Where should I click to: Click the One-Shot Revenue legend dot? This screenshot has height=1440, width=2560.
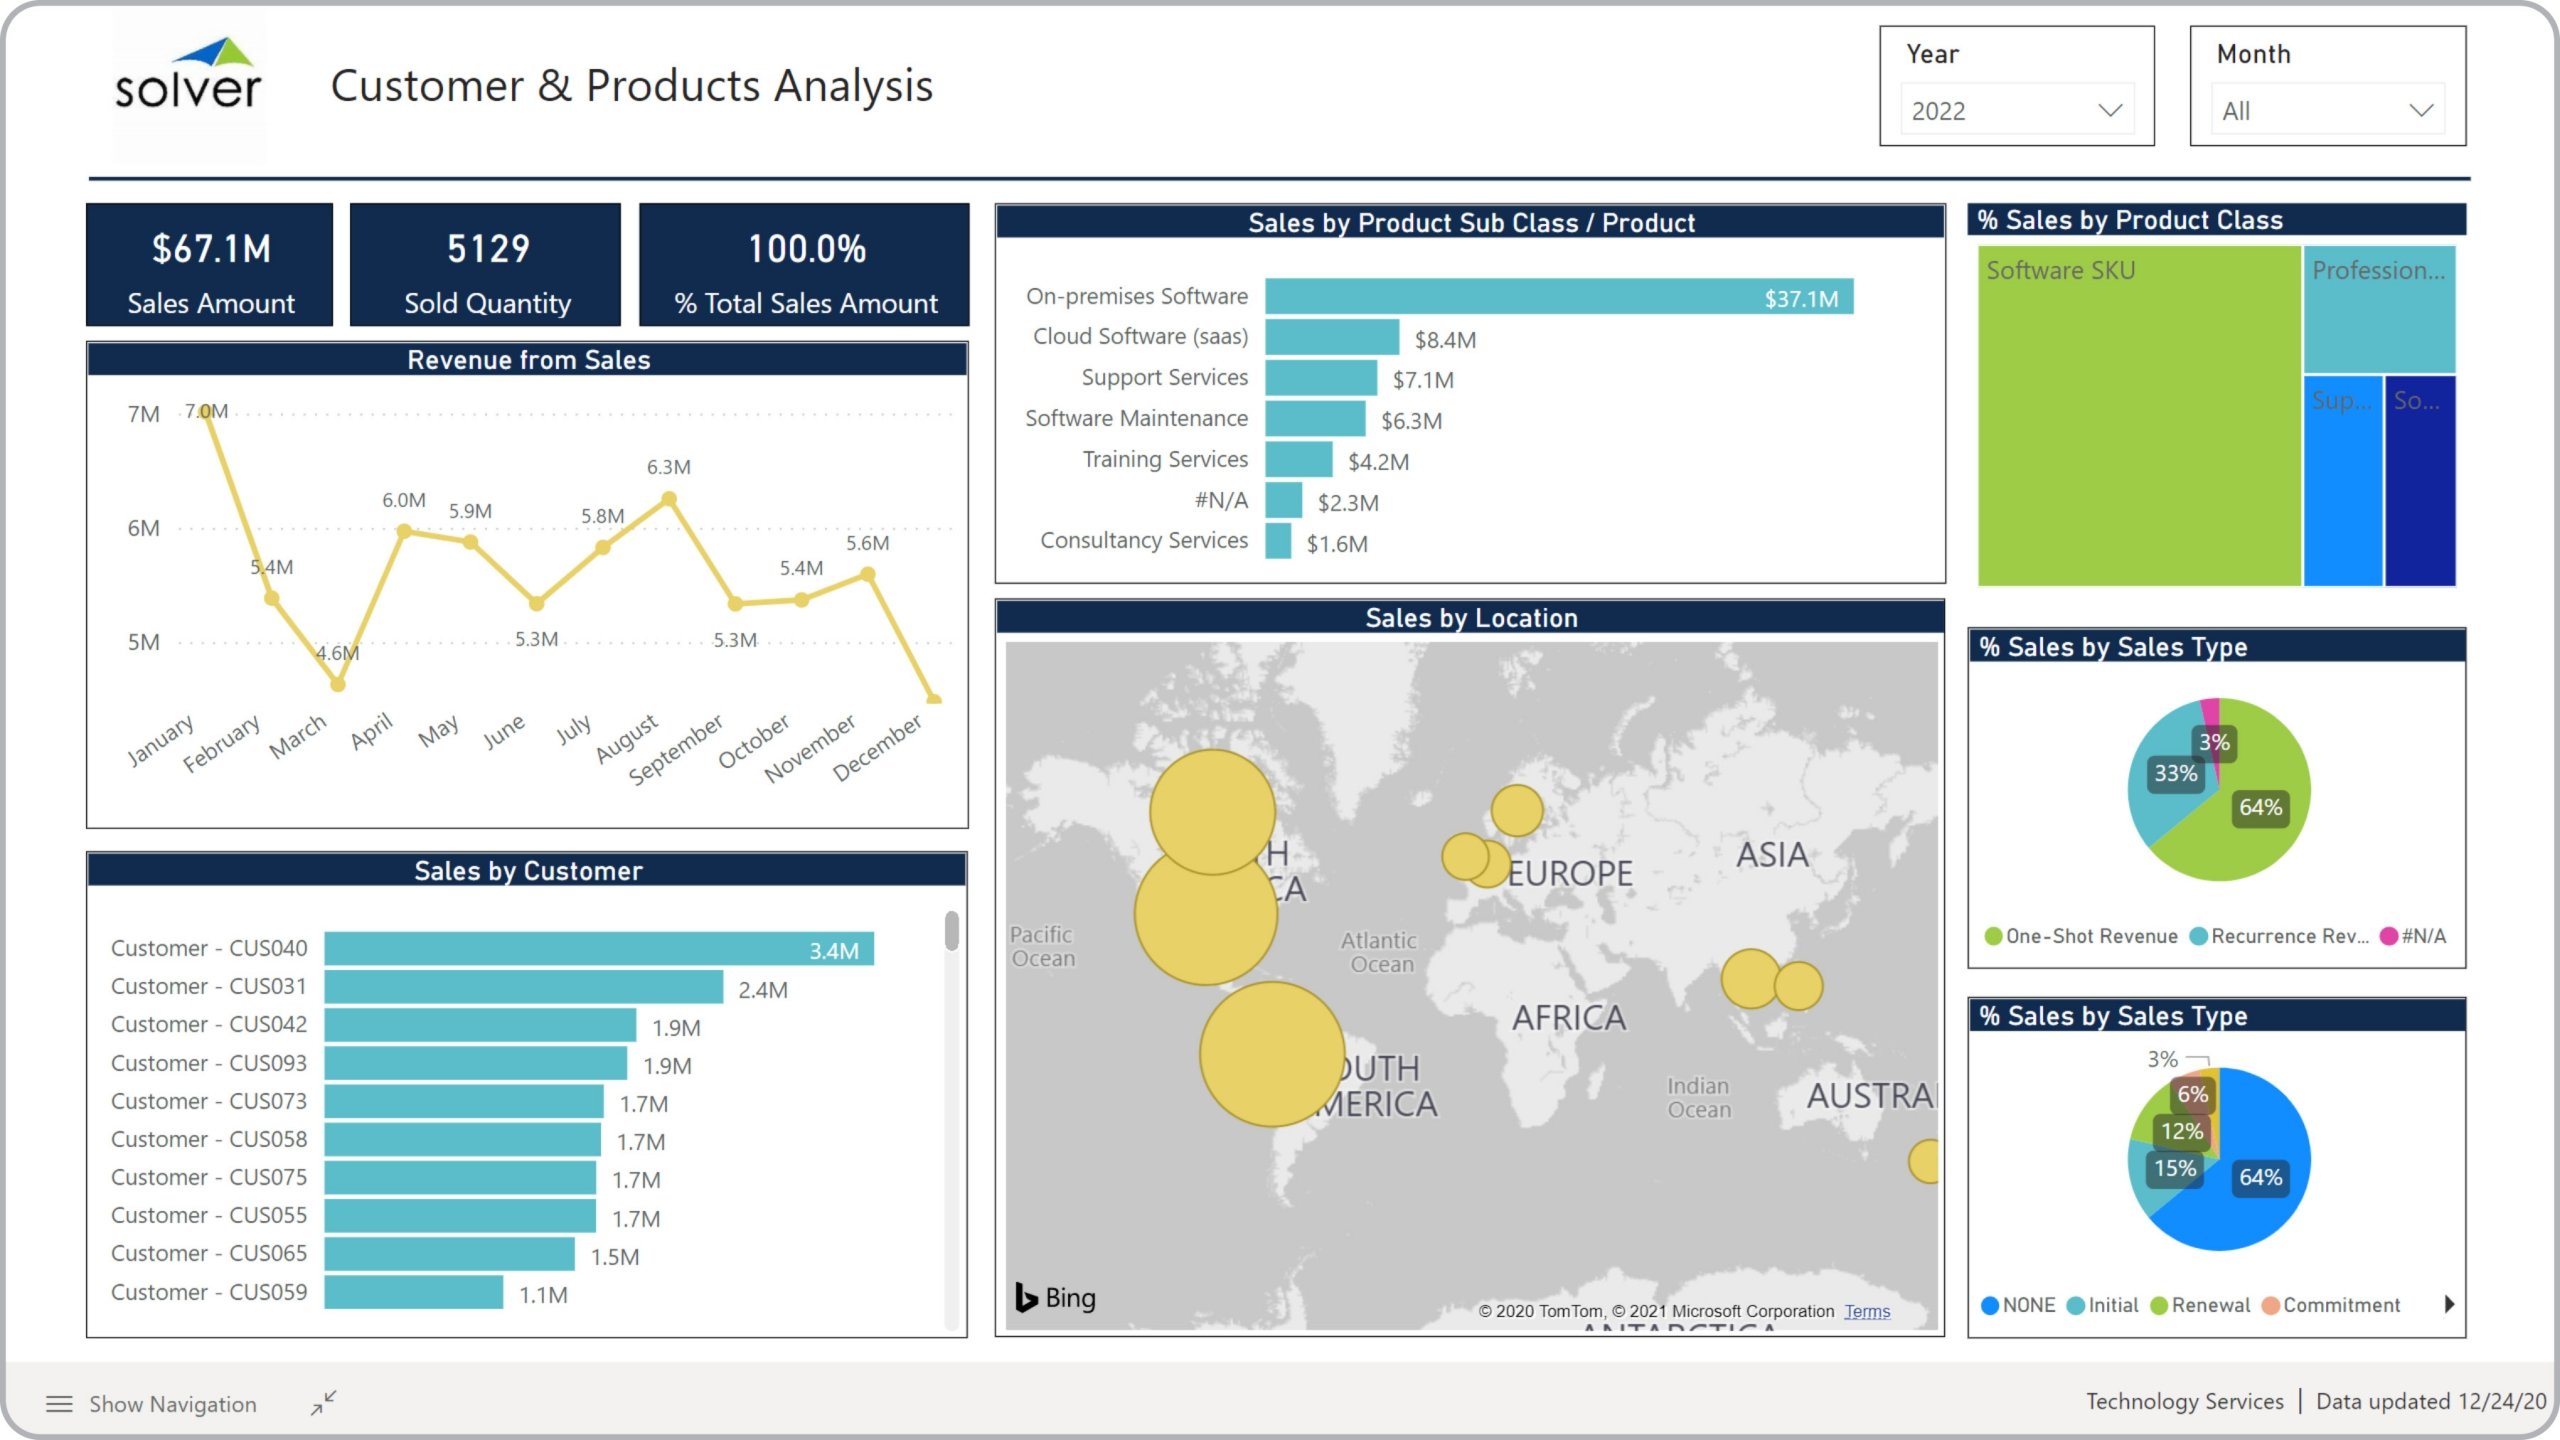[1993, 936]
